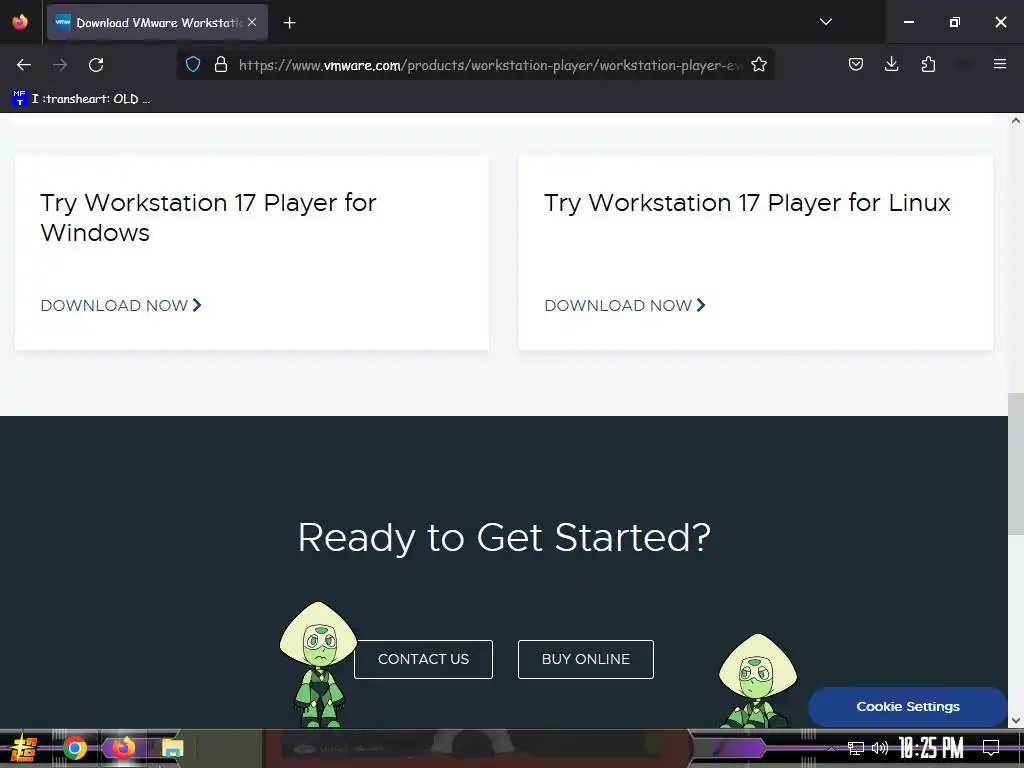Click the scrollbar up arrow
This screenshot has height=768, width=1024.
(1016, 121)
